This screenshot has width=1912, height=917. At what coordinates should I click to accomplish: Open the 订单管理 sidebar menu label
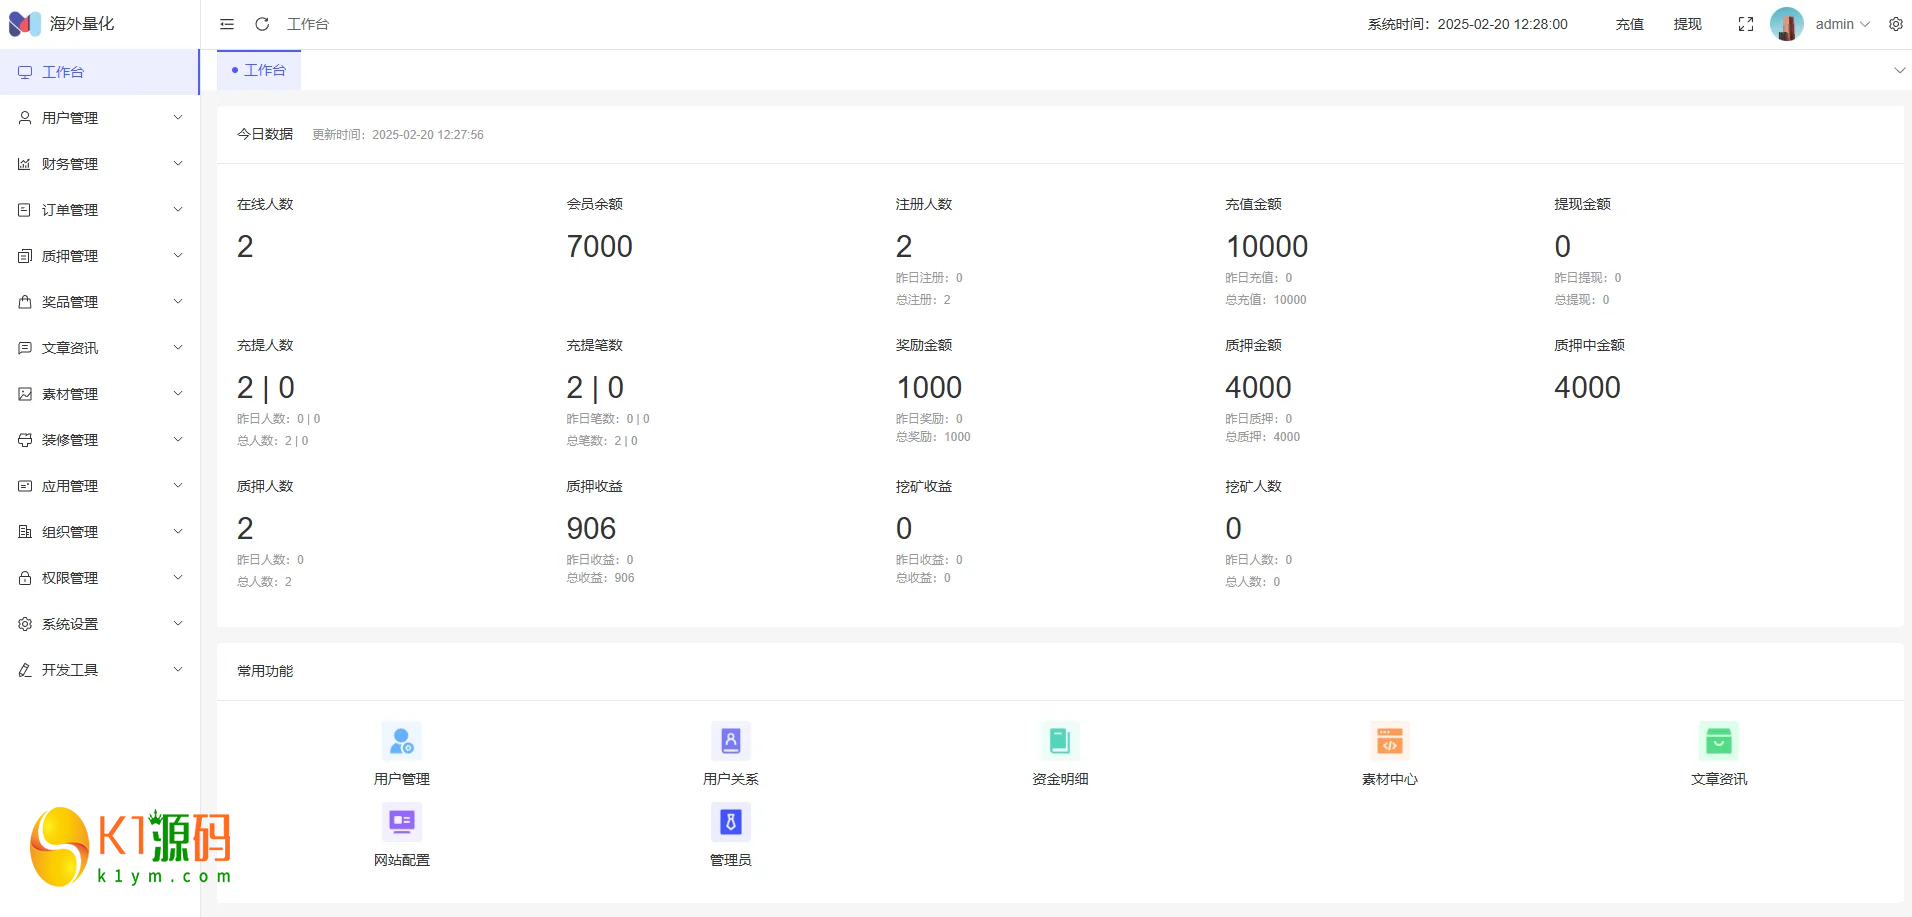pyautogui.click(x=70, y=210)
